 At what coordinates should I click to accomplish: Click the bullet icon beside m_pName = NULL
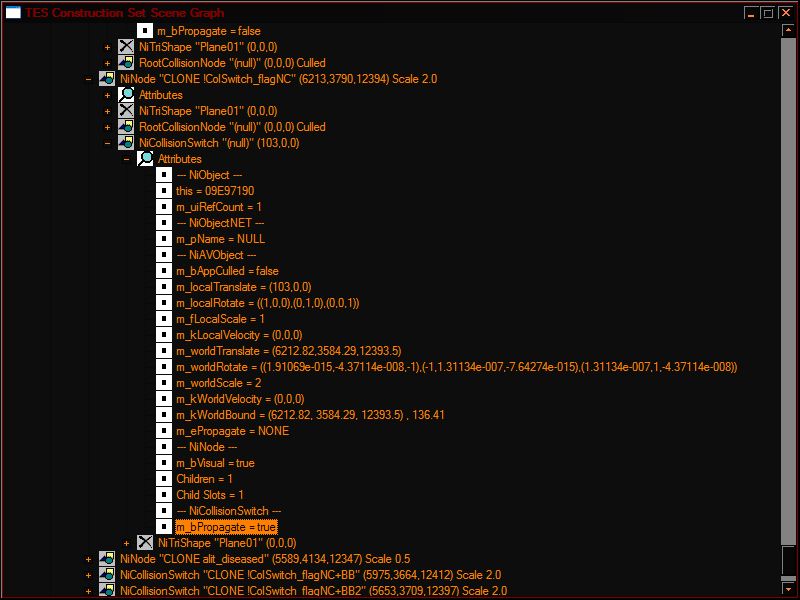tap(164, 238)
